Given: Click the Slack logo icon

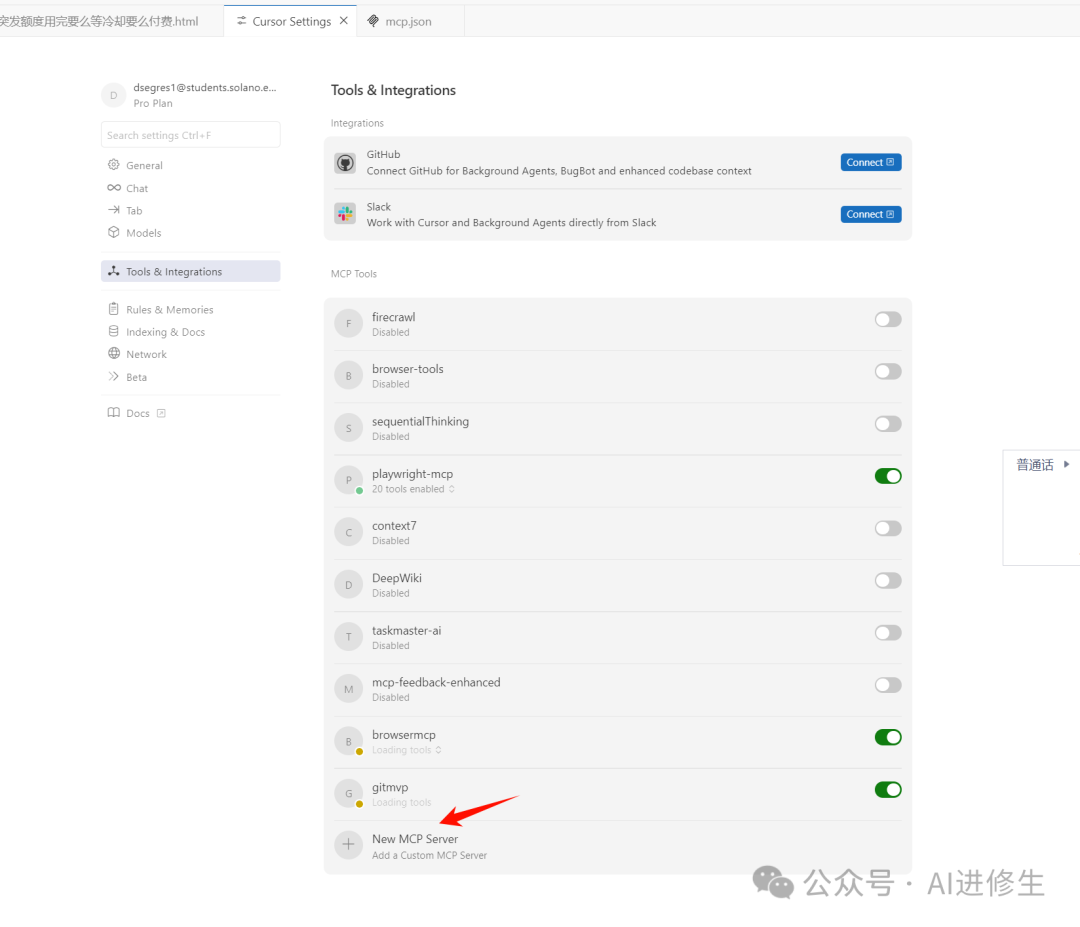Looking at the screenshot, I should tap(345, 214).
